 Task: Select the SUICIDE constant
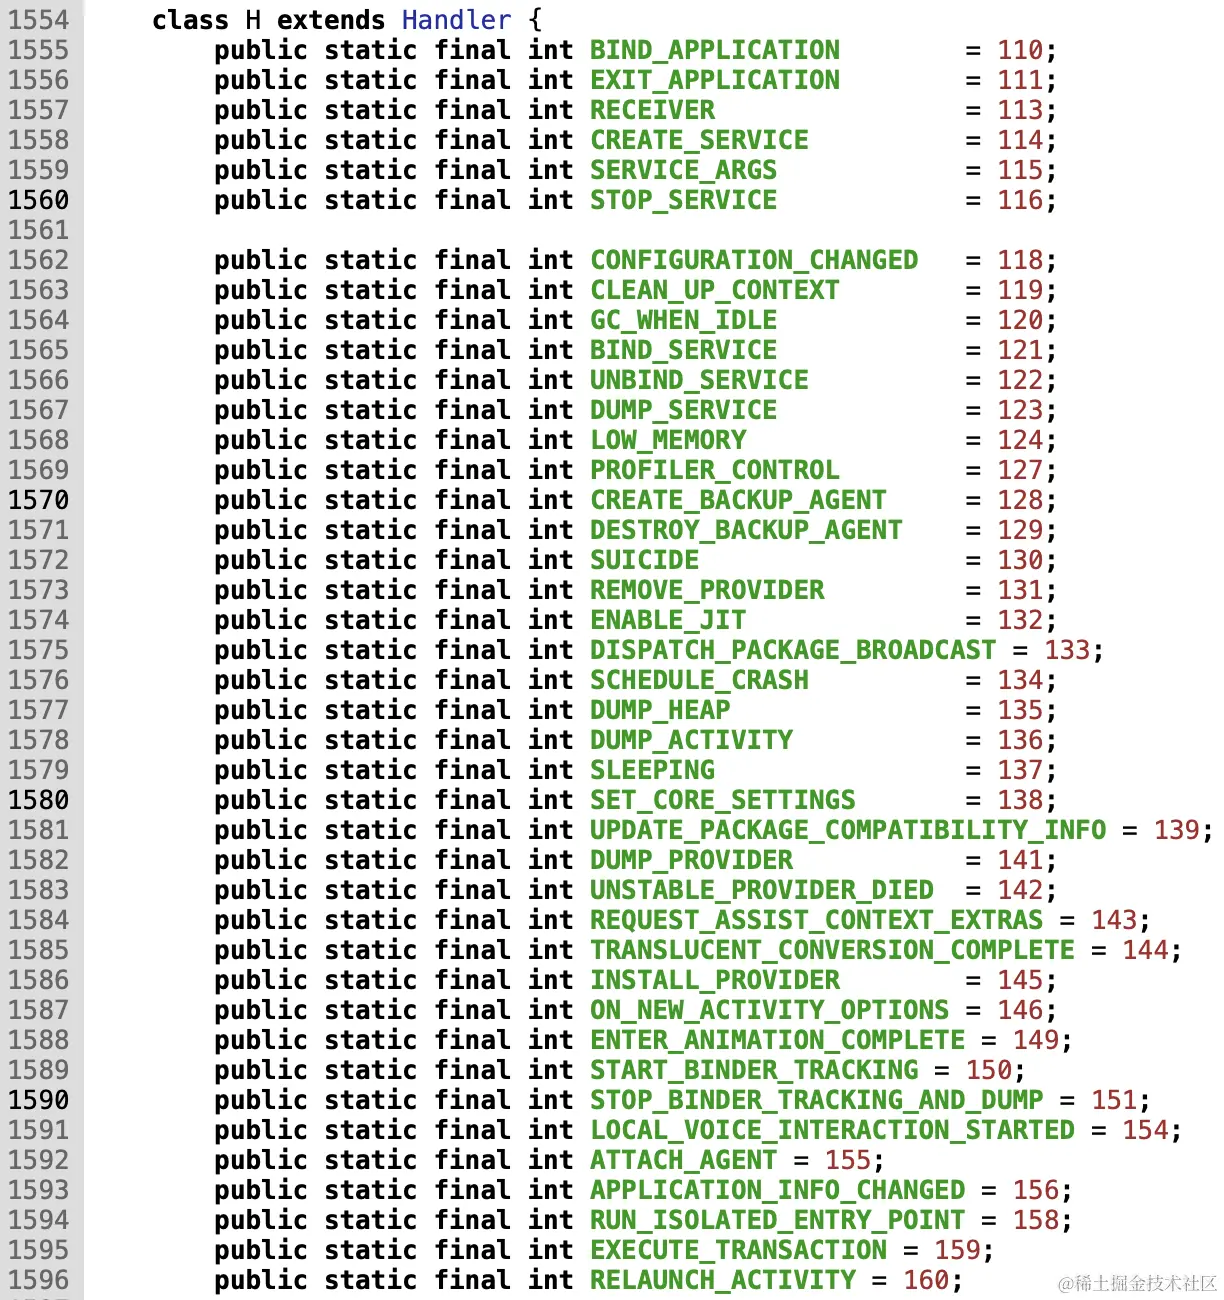[645, 560]
